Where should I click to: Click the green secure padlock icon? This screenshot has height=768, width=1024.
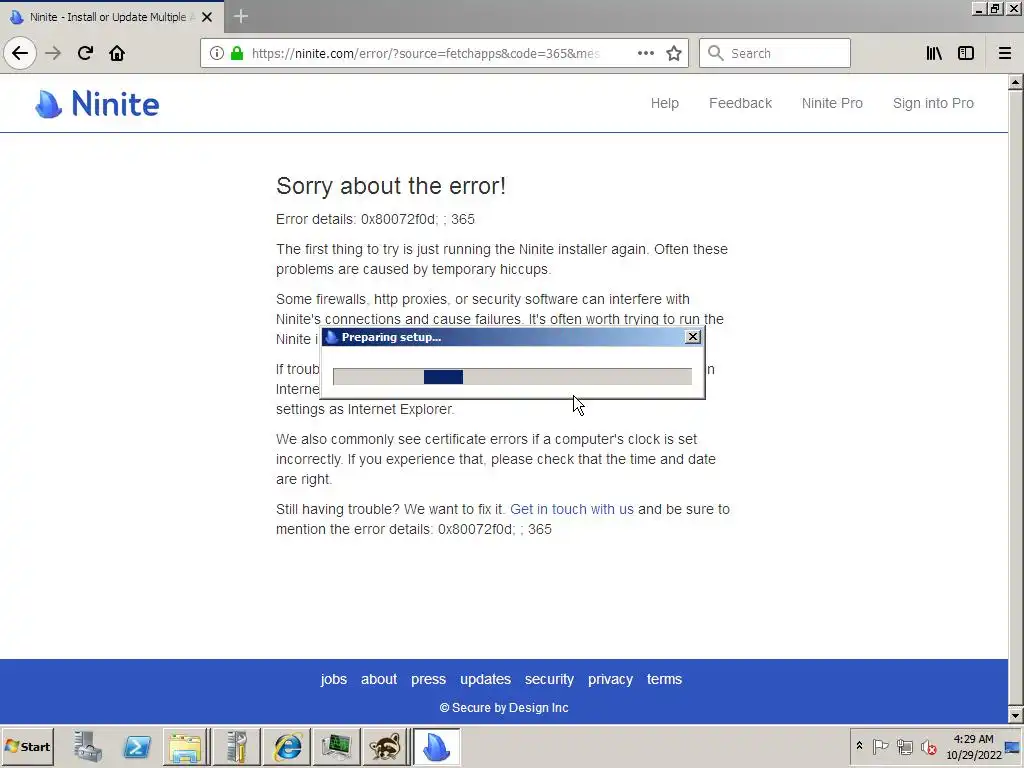(237, 53)
